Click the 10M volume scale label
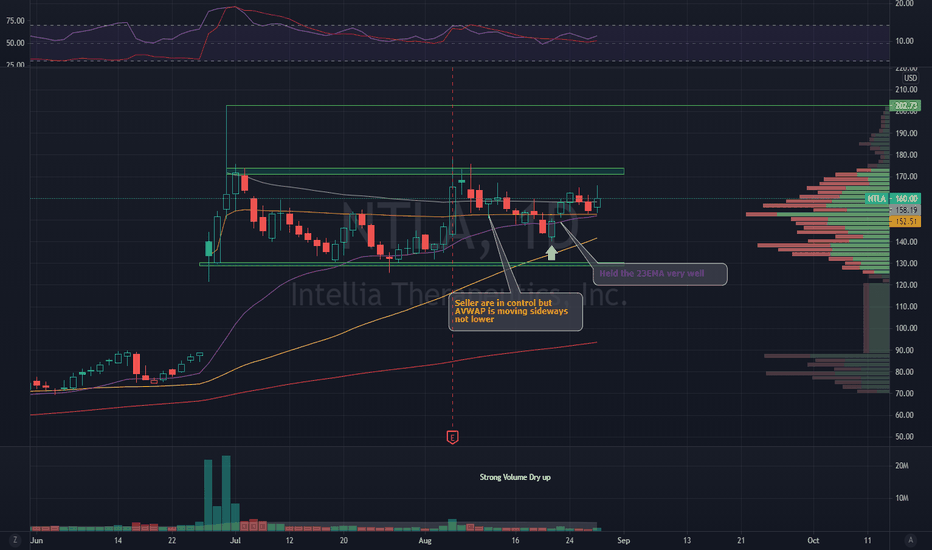Screen dimensions: 932x550 902,498
